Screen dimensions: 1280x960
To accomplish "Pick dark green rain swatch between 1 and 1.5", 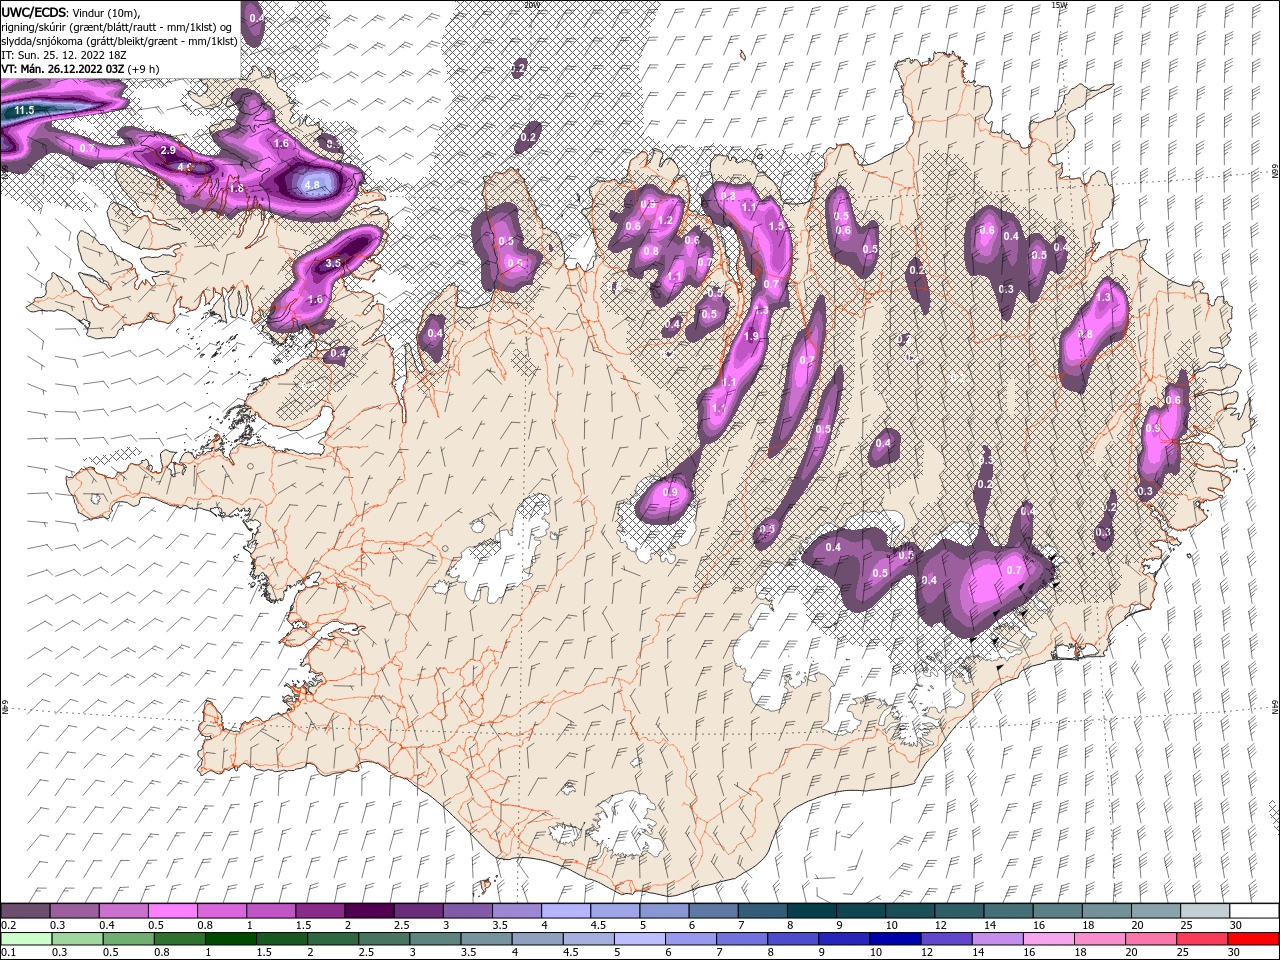I will coord(231,939).
